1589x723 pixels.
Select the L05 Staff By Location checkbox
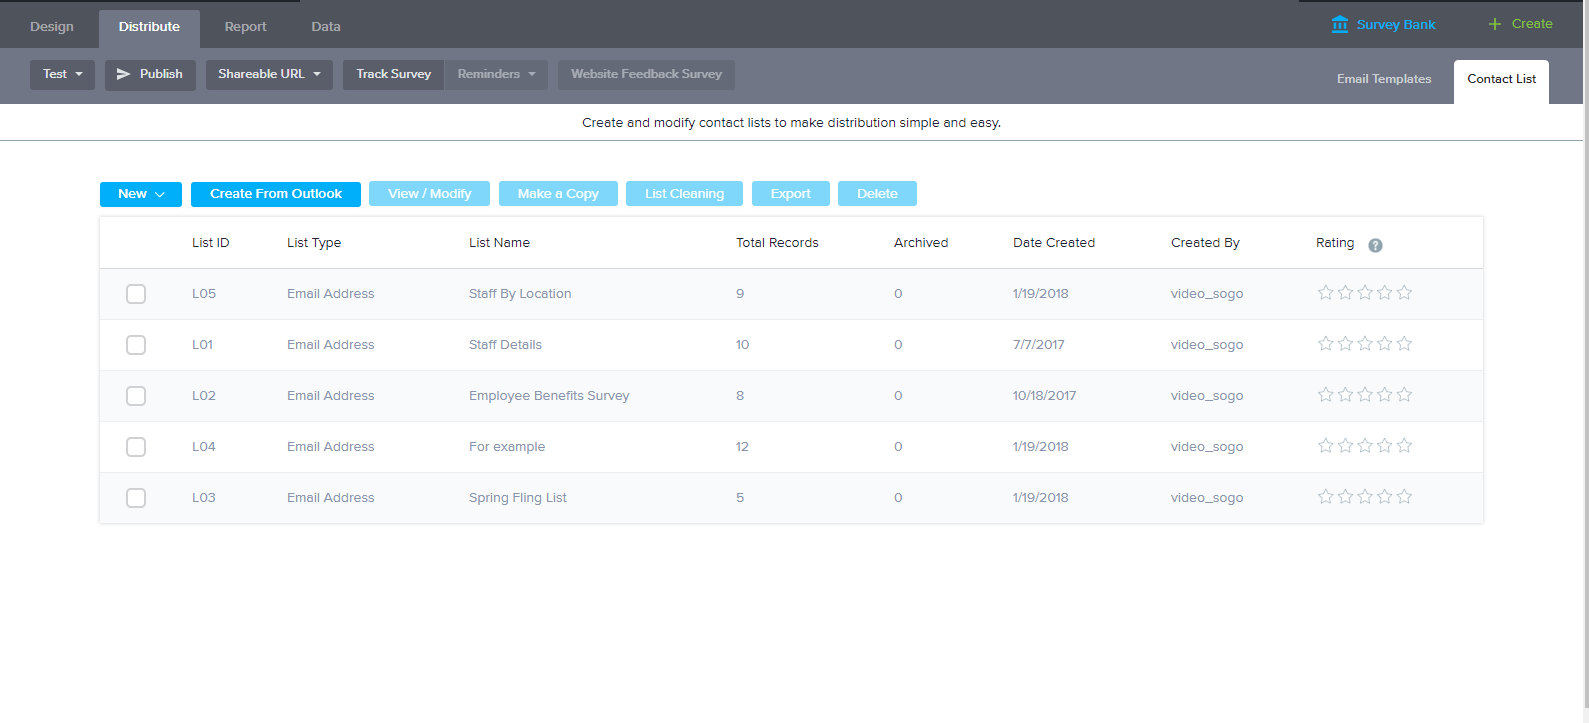coord(136,294)
